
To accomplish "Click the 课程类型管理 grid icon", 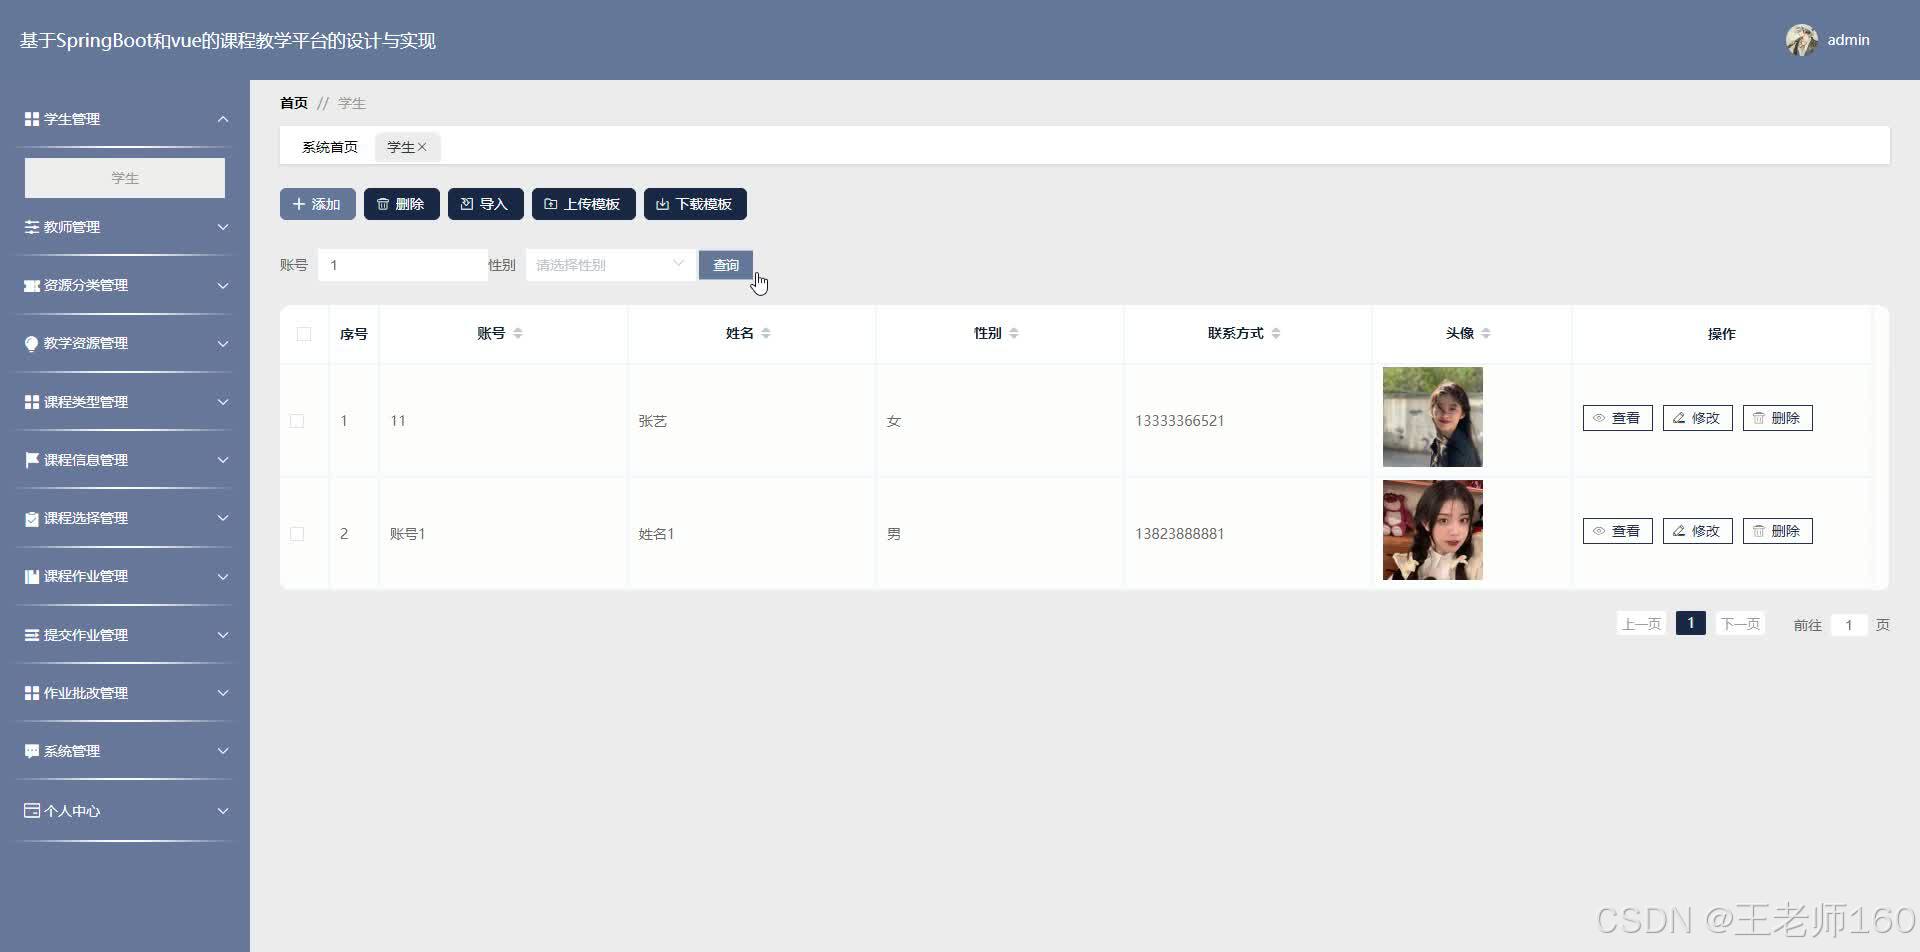I will click(31, 402).
